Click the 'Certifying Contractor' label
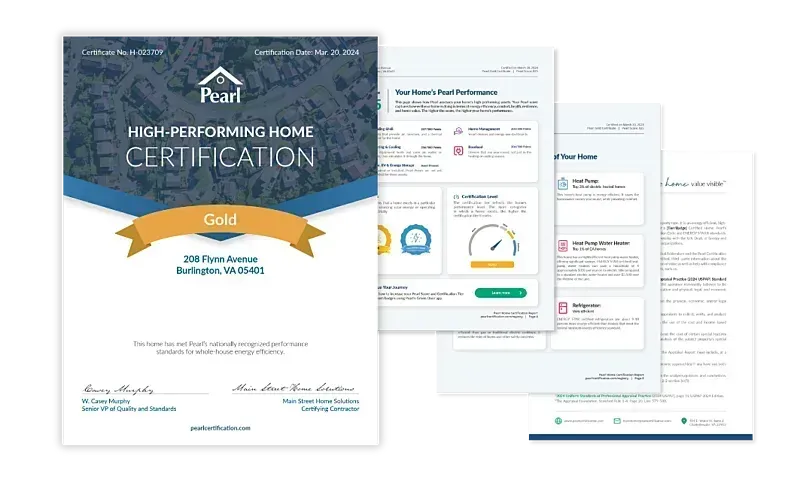The image size is (800, 480). tap(330, 409)
